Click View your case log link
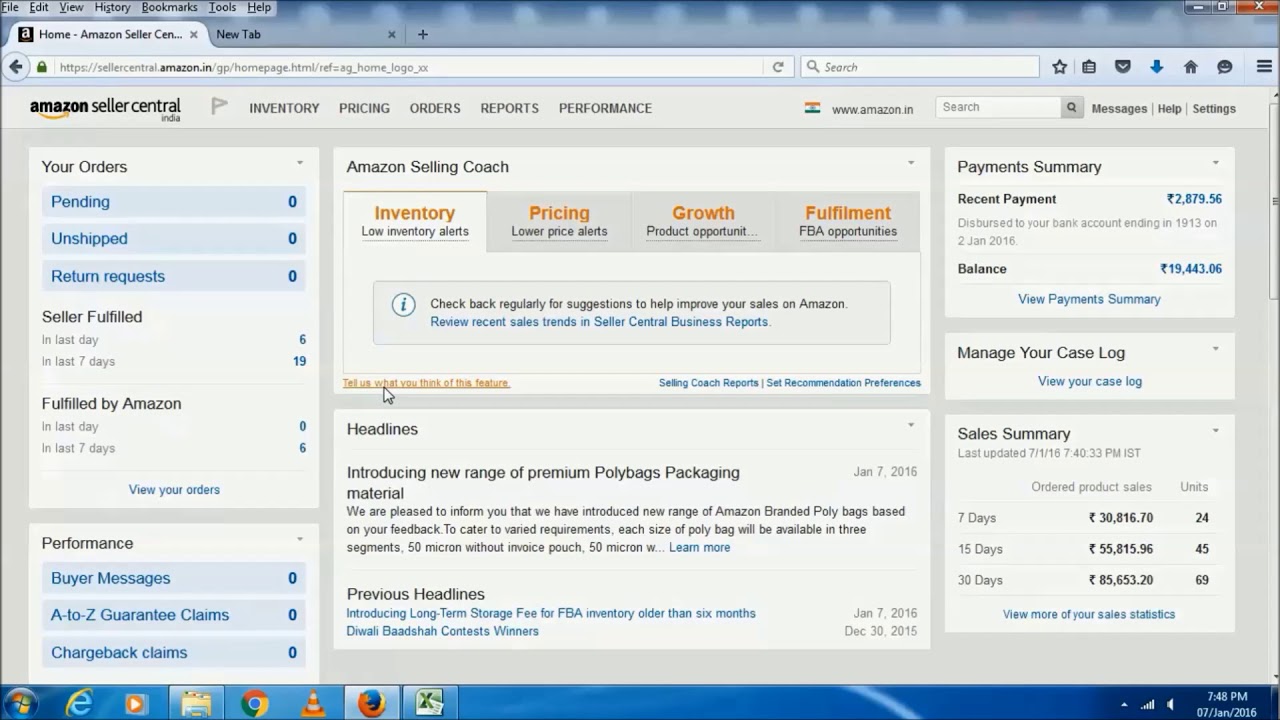The image size is (1280, 720). (1089, 381)
